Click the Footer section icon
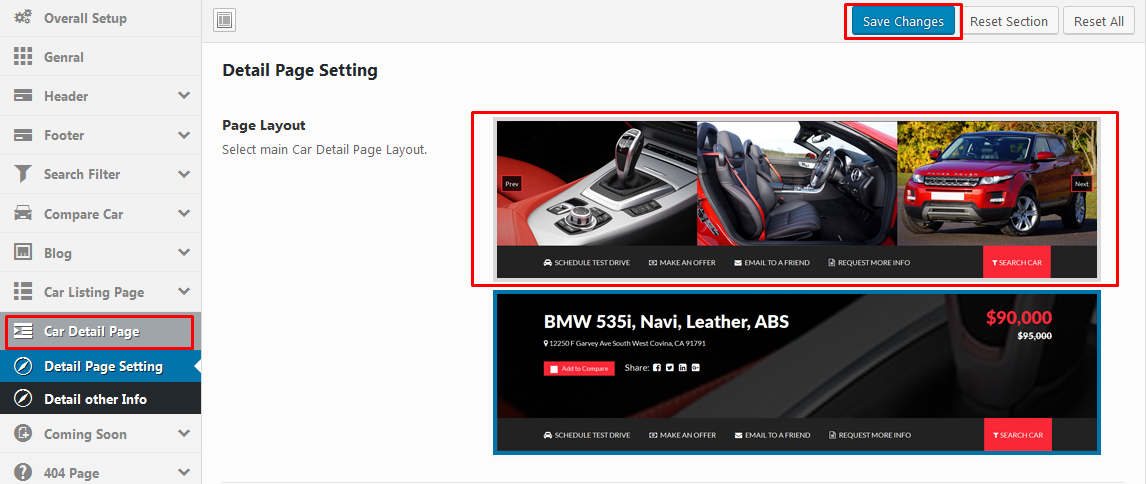 [x=23, y=135]
